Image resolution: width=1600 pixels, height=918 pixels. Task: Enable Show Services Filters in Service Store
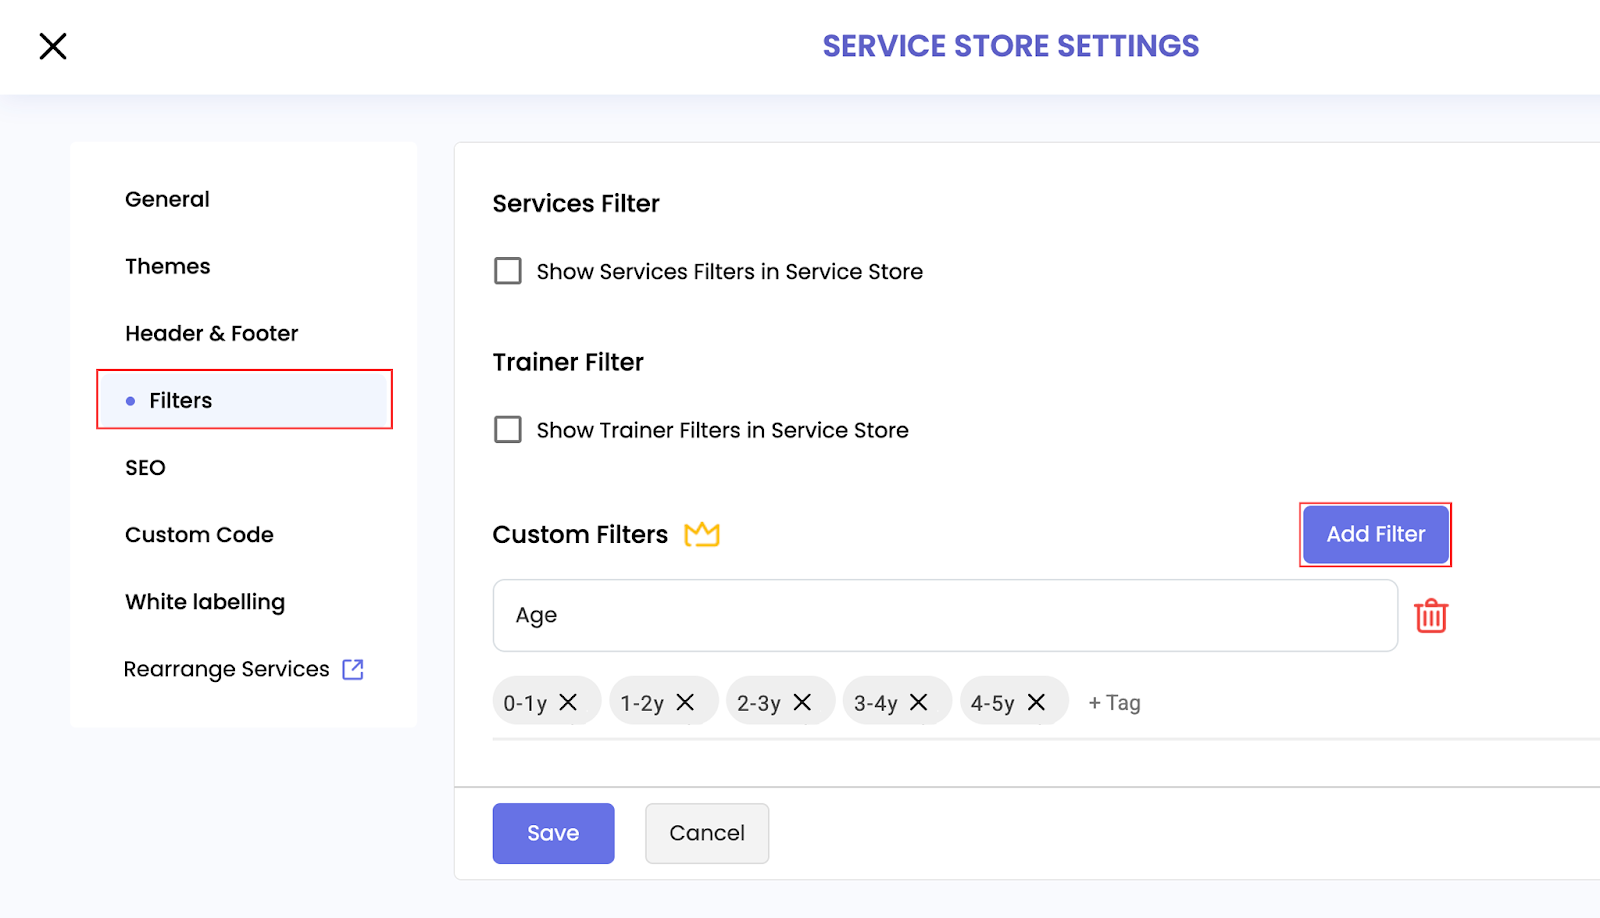tap(508, 271)
